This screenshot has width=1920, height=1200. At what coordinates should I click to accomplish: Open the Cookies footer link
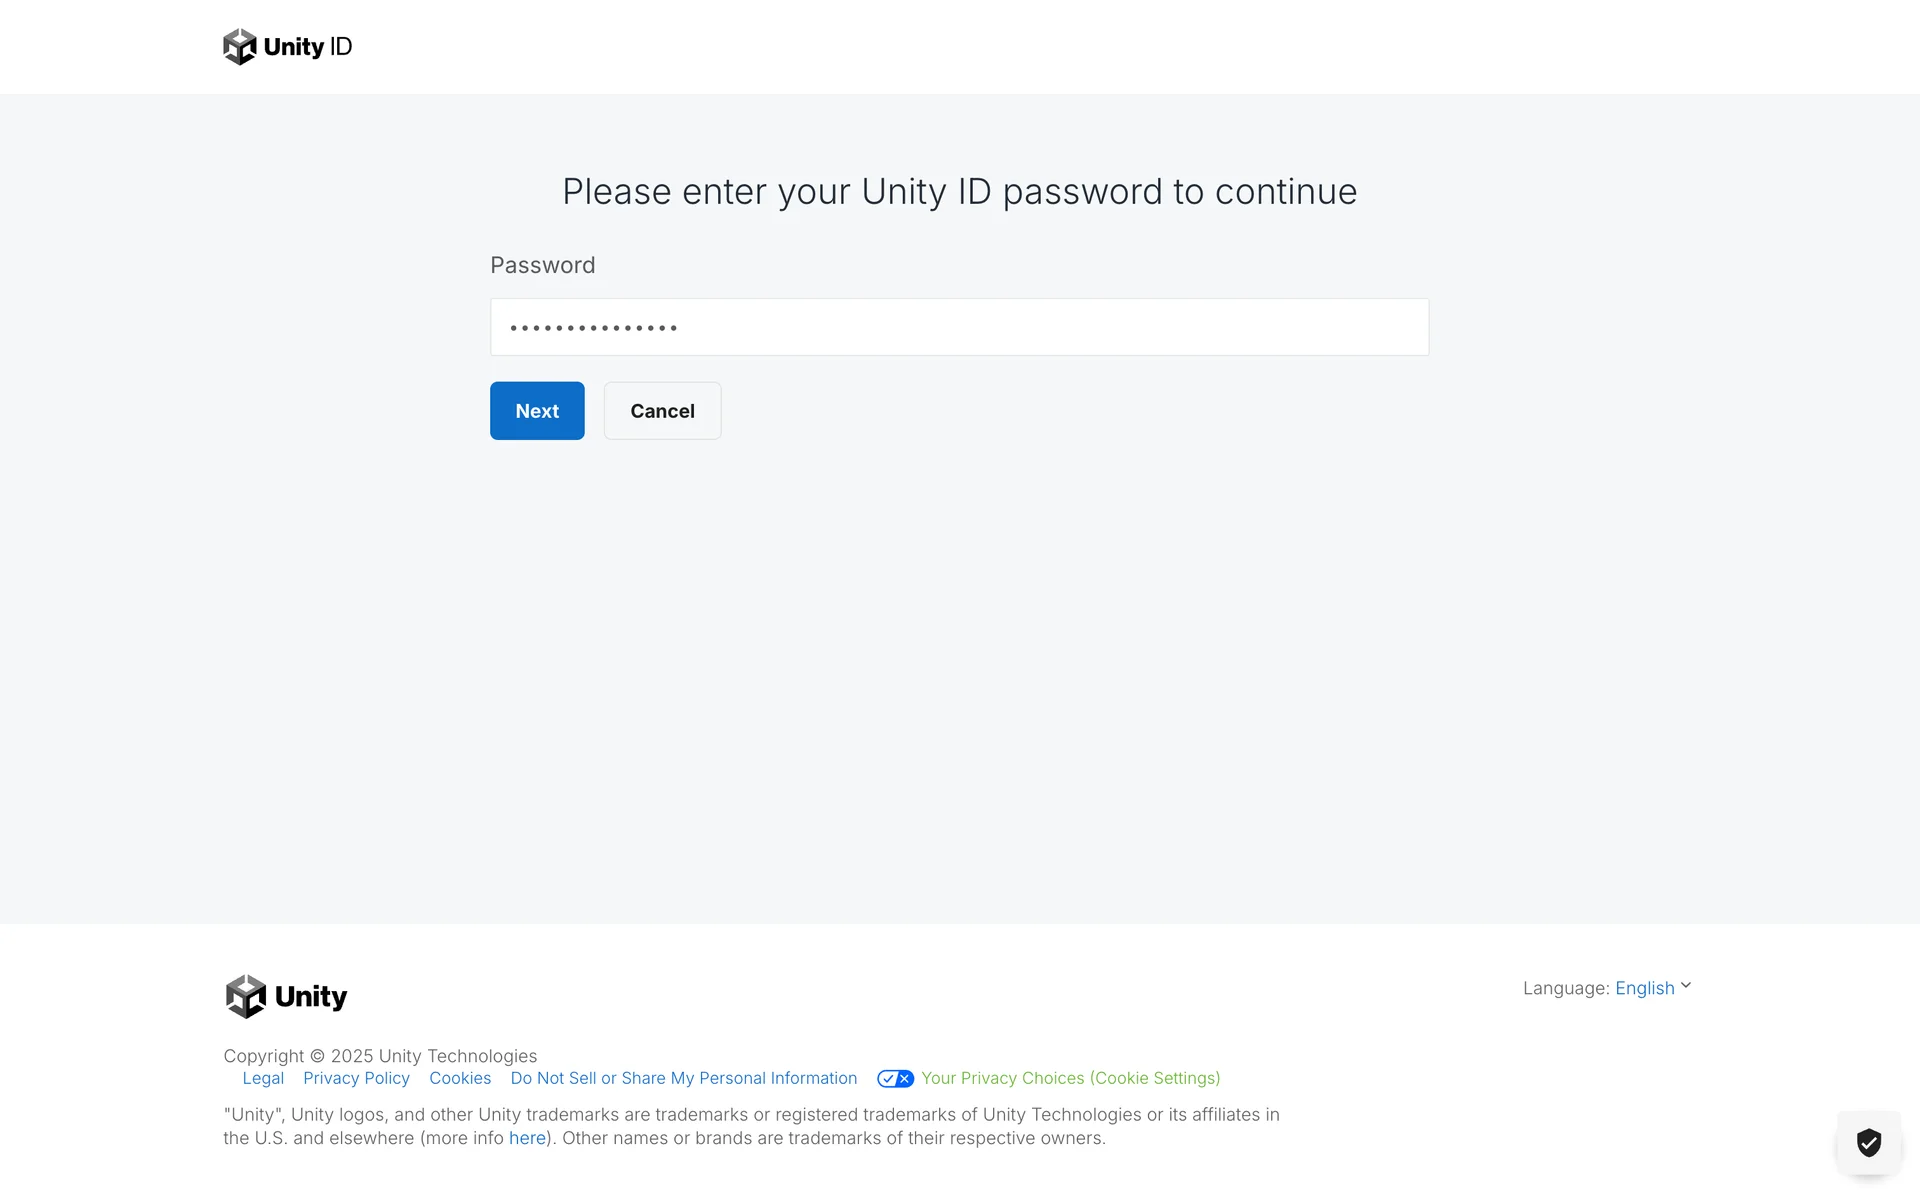pyautogui.click(x=460, y=1078)
